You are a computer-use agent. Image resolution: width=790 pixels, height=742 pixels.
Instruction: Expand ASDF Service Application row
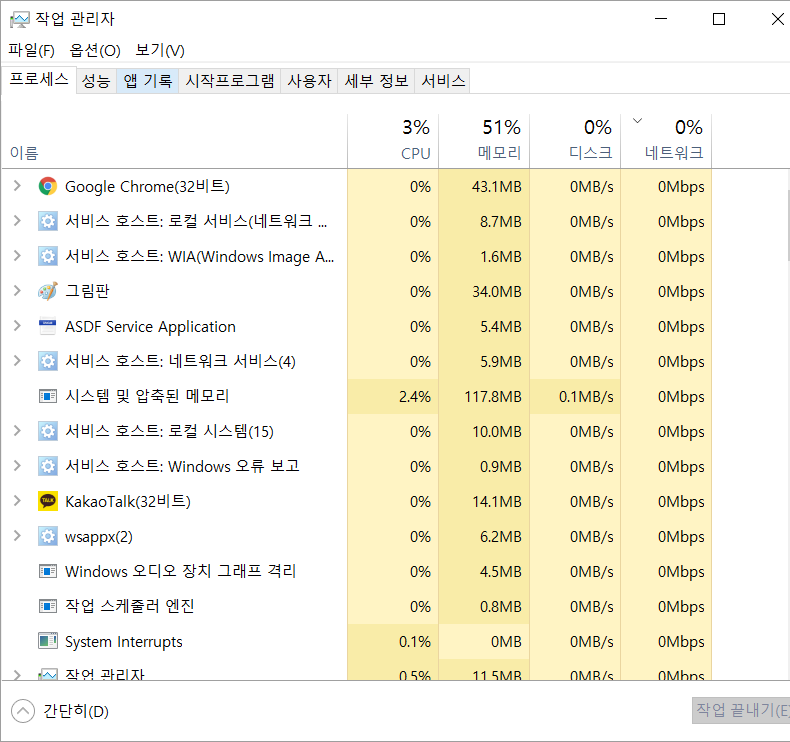17,326
